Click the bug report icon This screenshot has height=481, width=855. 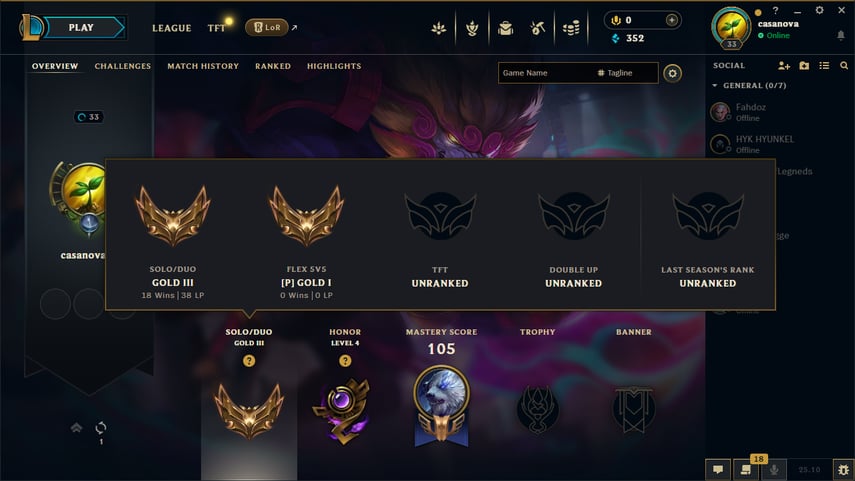point(844,469)
